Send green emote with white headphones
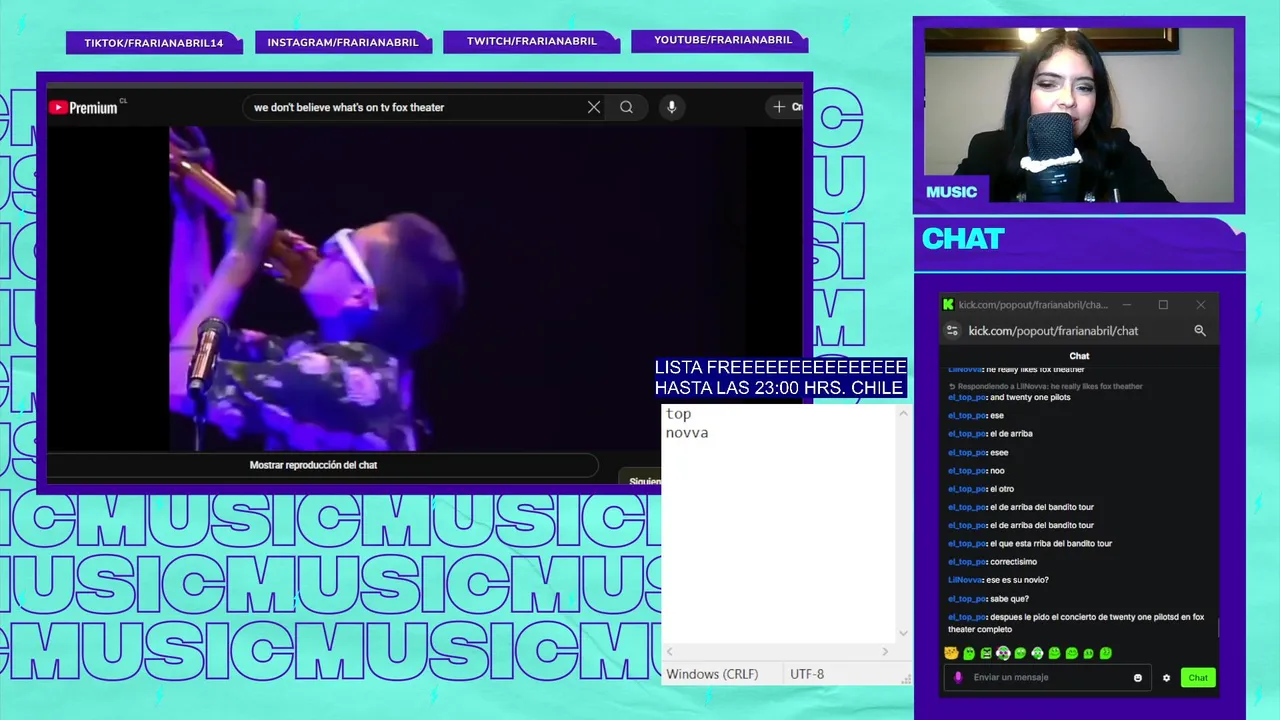 pyautogui.click(x=1037, y=653)
